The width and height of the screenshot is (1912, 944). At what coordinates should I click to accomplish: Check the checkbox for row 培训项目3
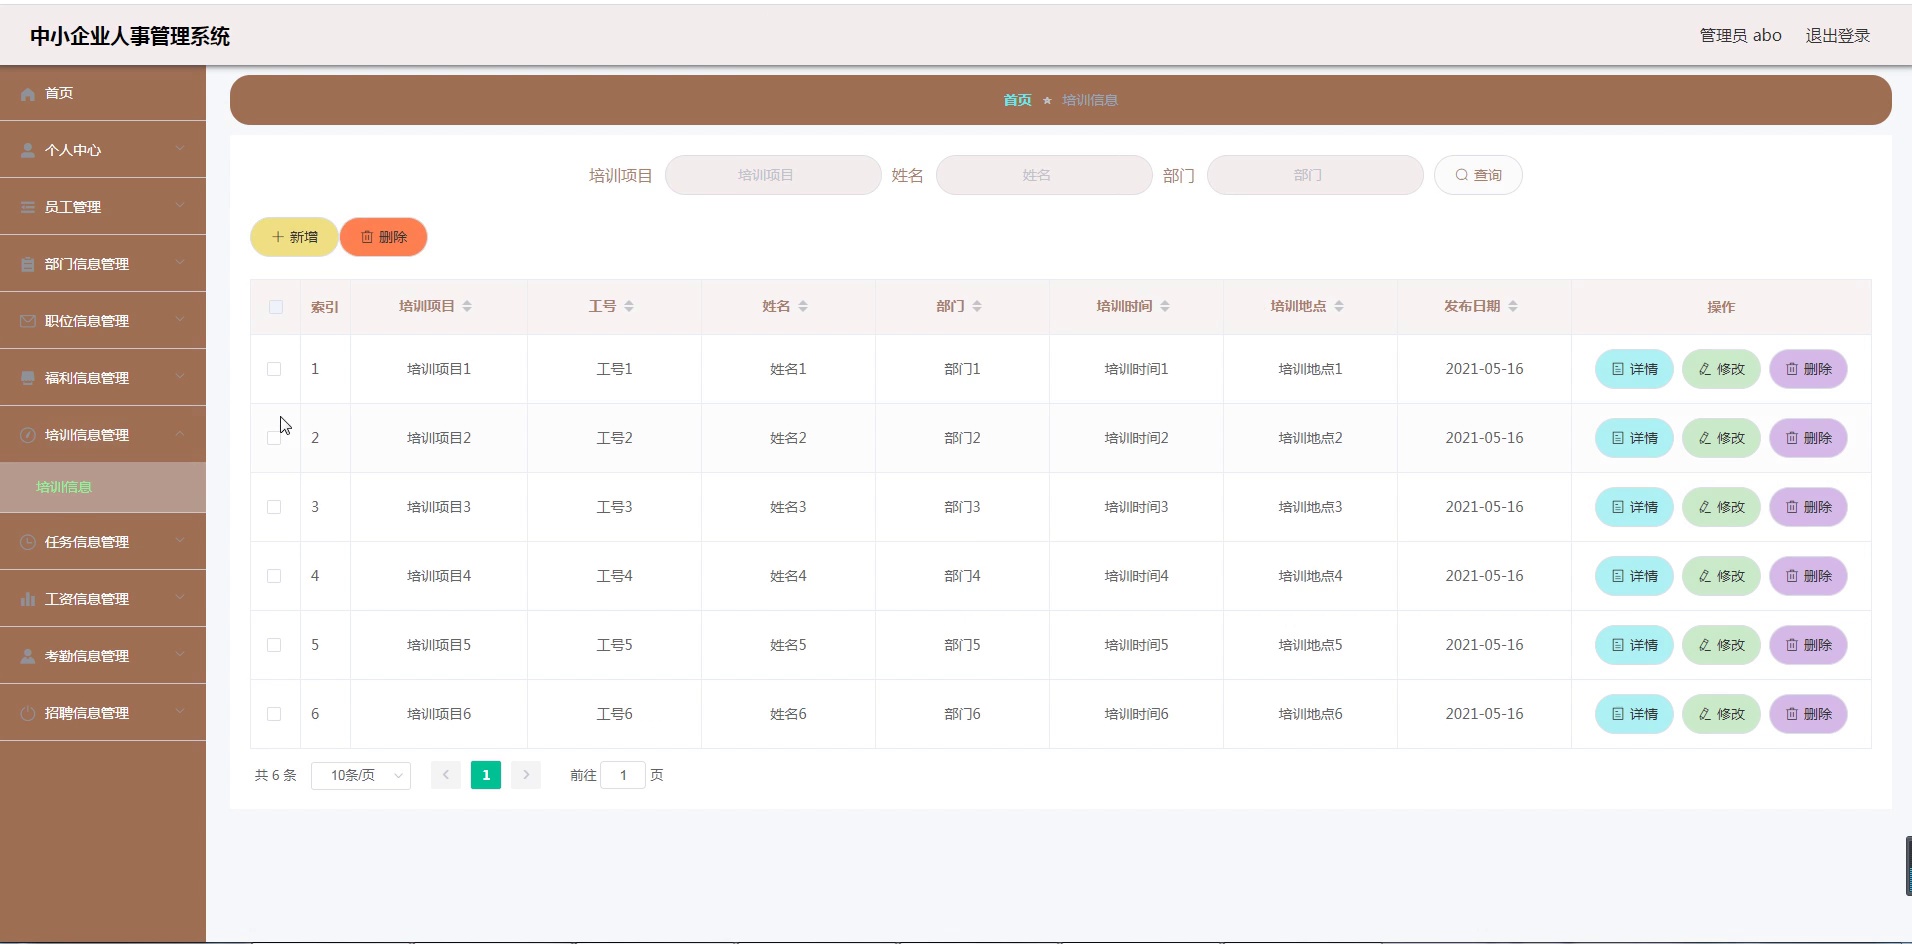tap(274, 507)
